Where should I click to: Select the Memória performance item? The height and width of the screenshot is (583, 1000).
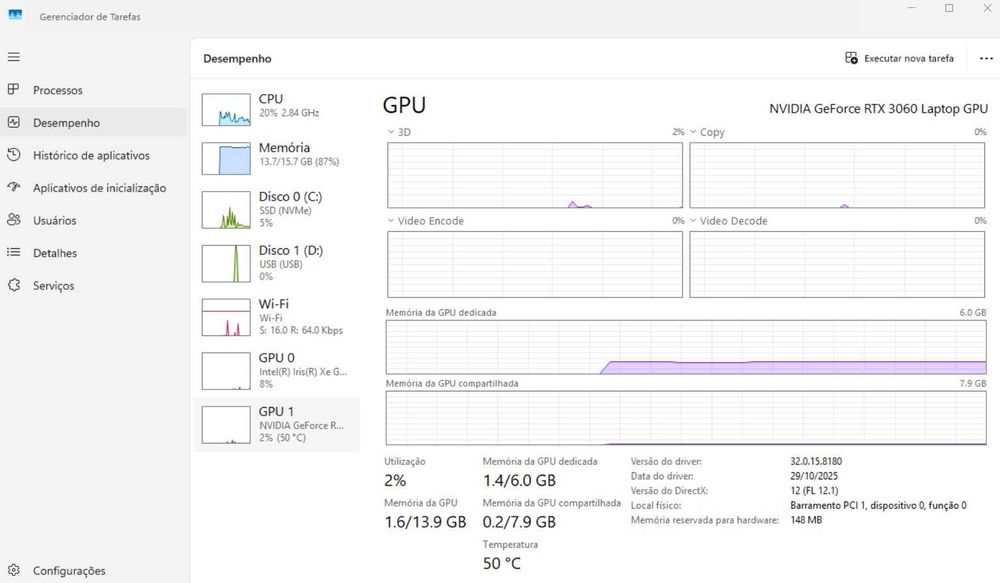click(277, 158)
